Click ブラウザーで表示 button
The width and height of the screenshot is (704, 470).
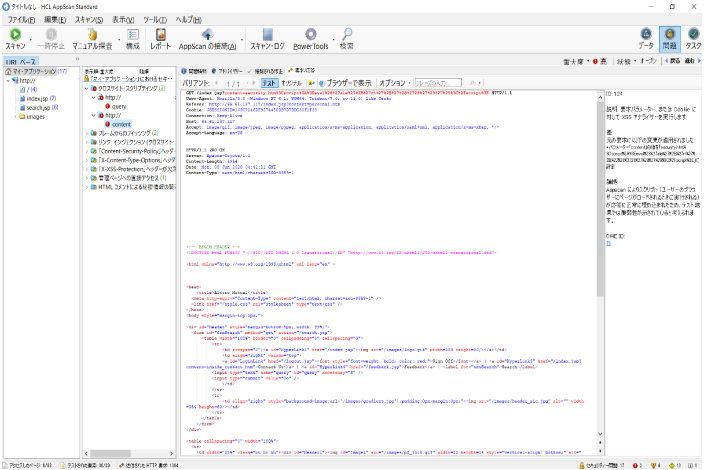345,83
